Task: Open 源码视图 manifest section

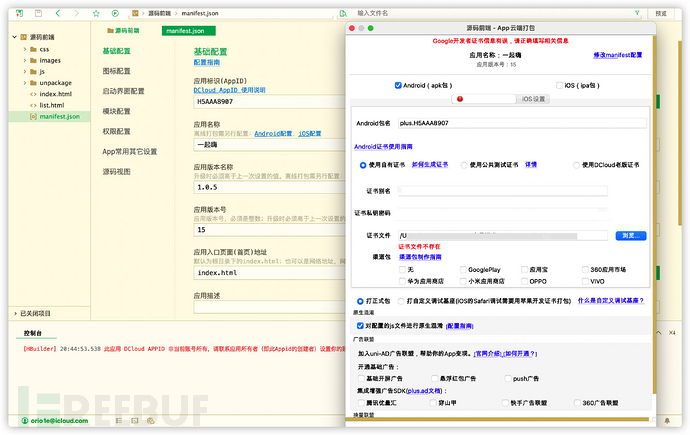Action: (116, 172)
